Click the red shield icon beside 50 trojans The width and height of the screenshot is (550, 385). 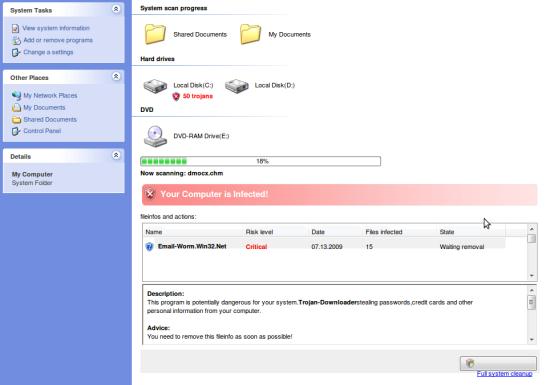point(176,96)
